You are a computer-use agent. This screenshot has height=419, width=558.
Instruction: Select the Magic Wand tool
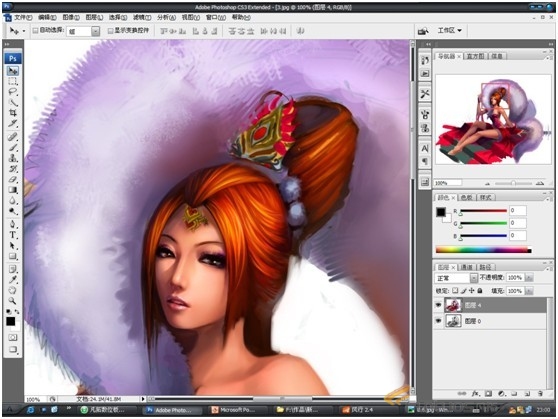(x=13, y=103)
